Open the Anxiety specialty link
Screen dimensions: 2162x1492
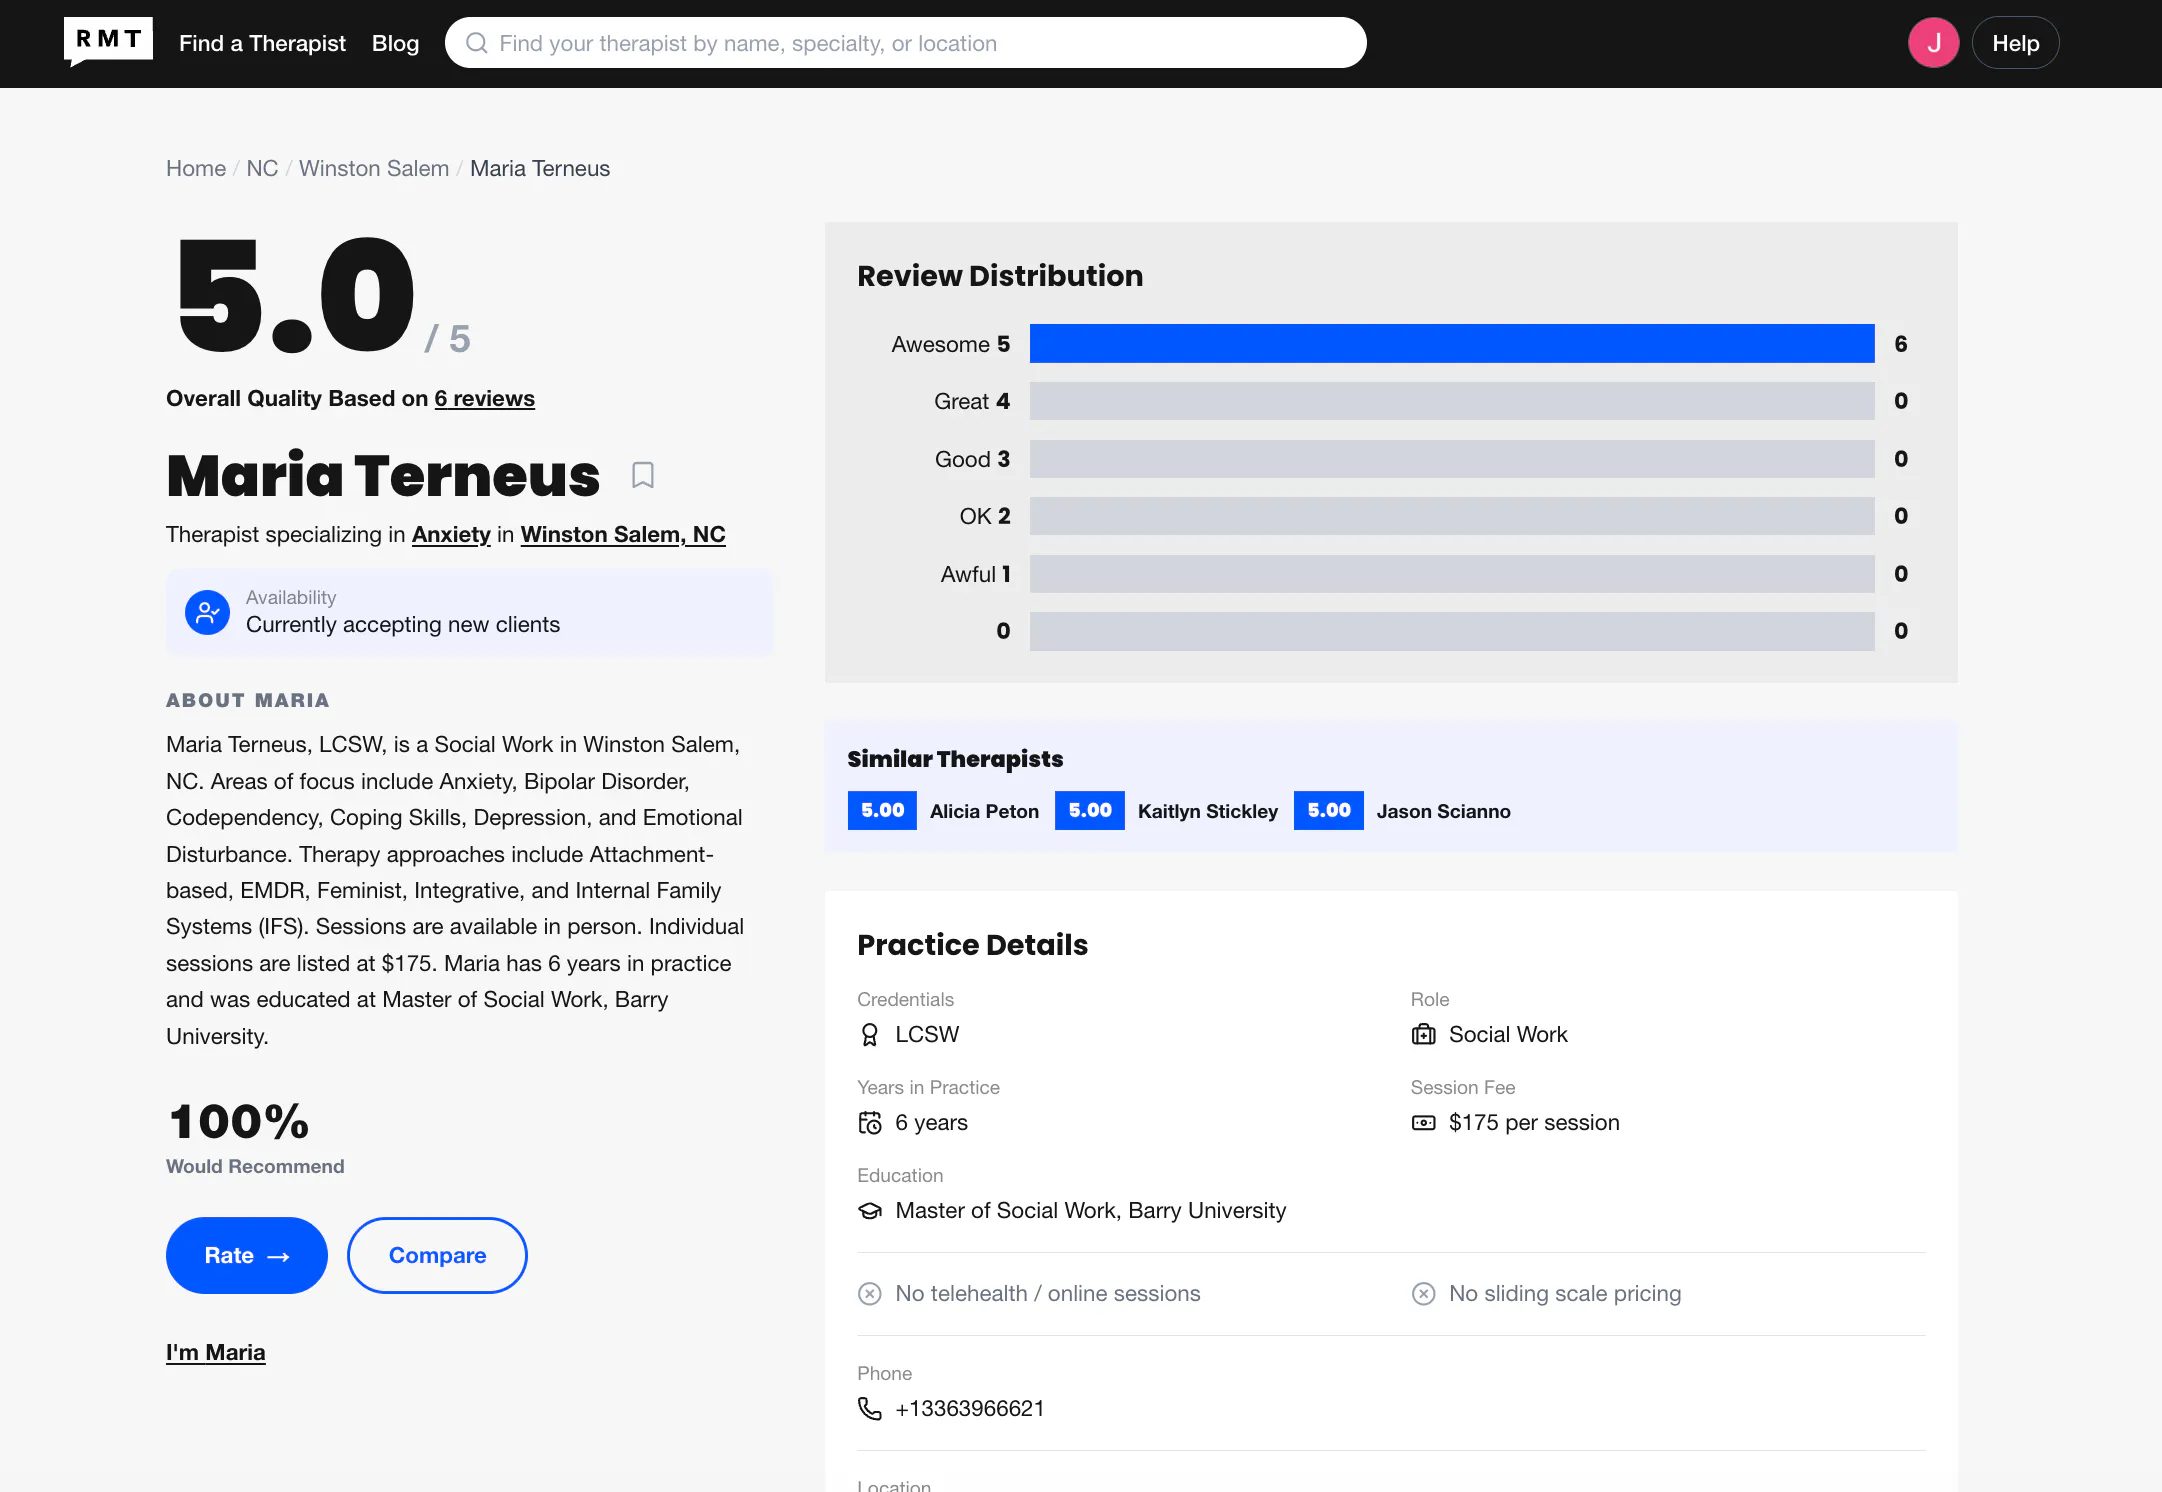pos(451,534)
